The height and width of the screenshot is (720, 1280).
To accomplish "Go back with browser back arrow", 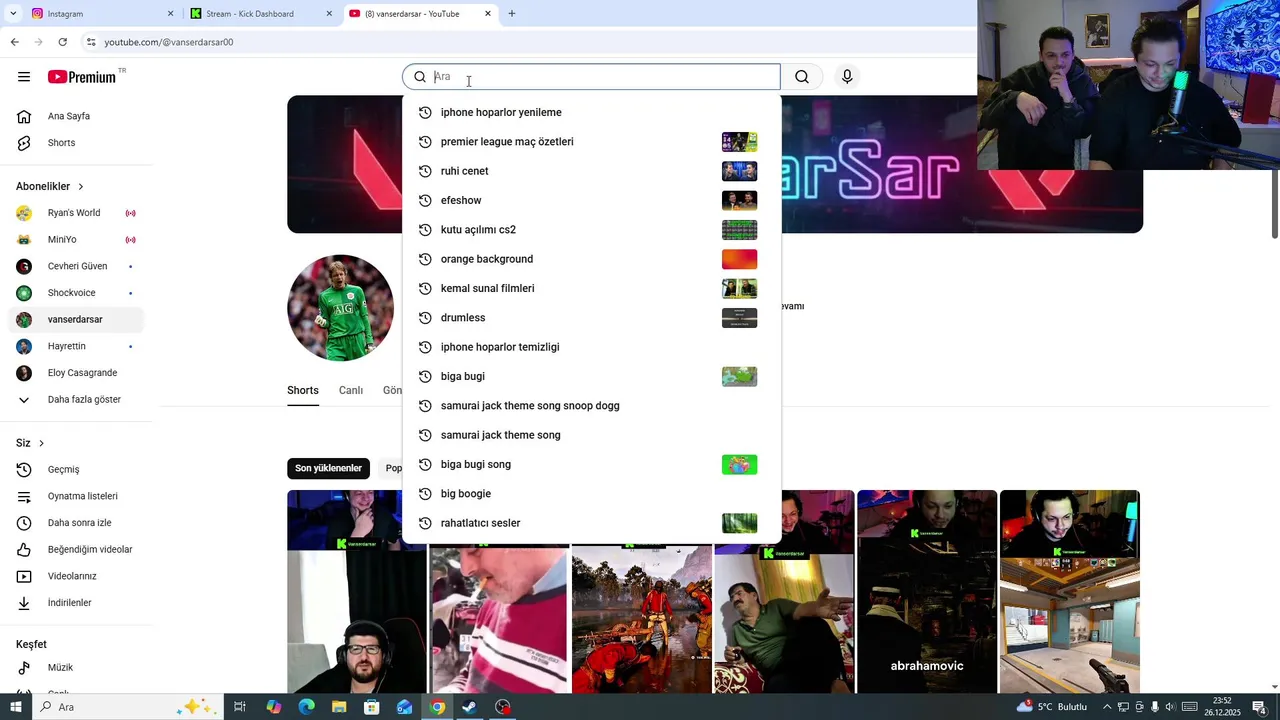I will pos(14,42).
